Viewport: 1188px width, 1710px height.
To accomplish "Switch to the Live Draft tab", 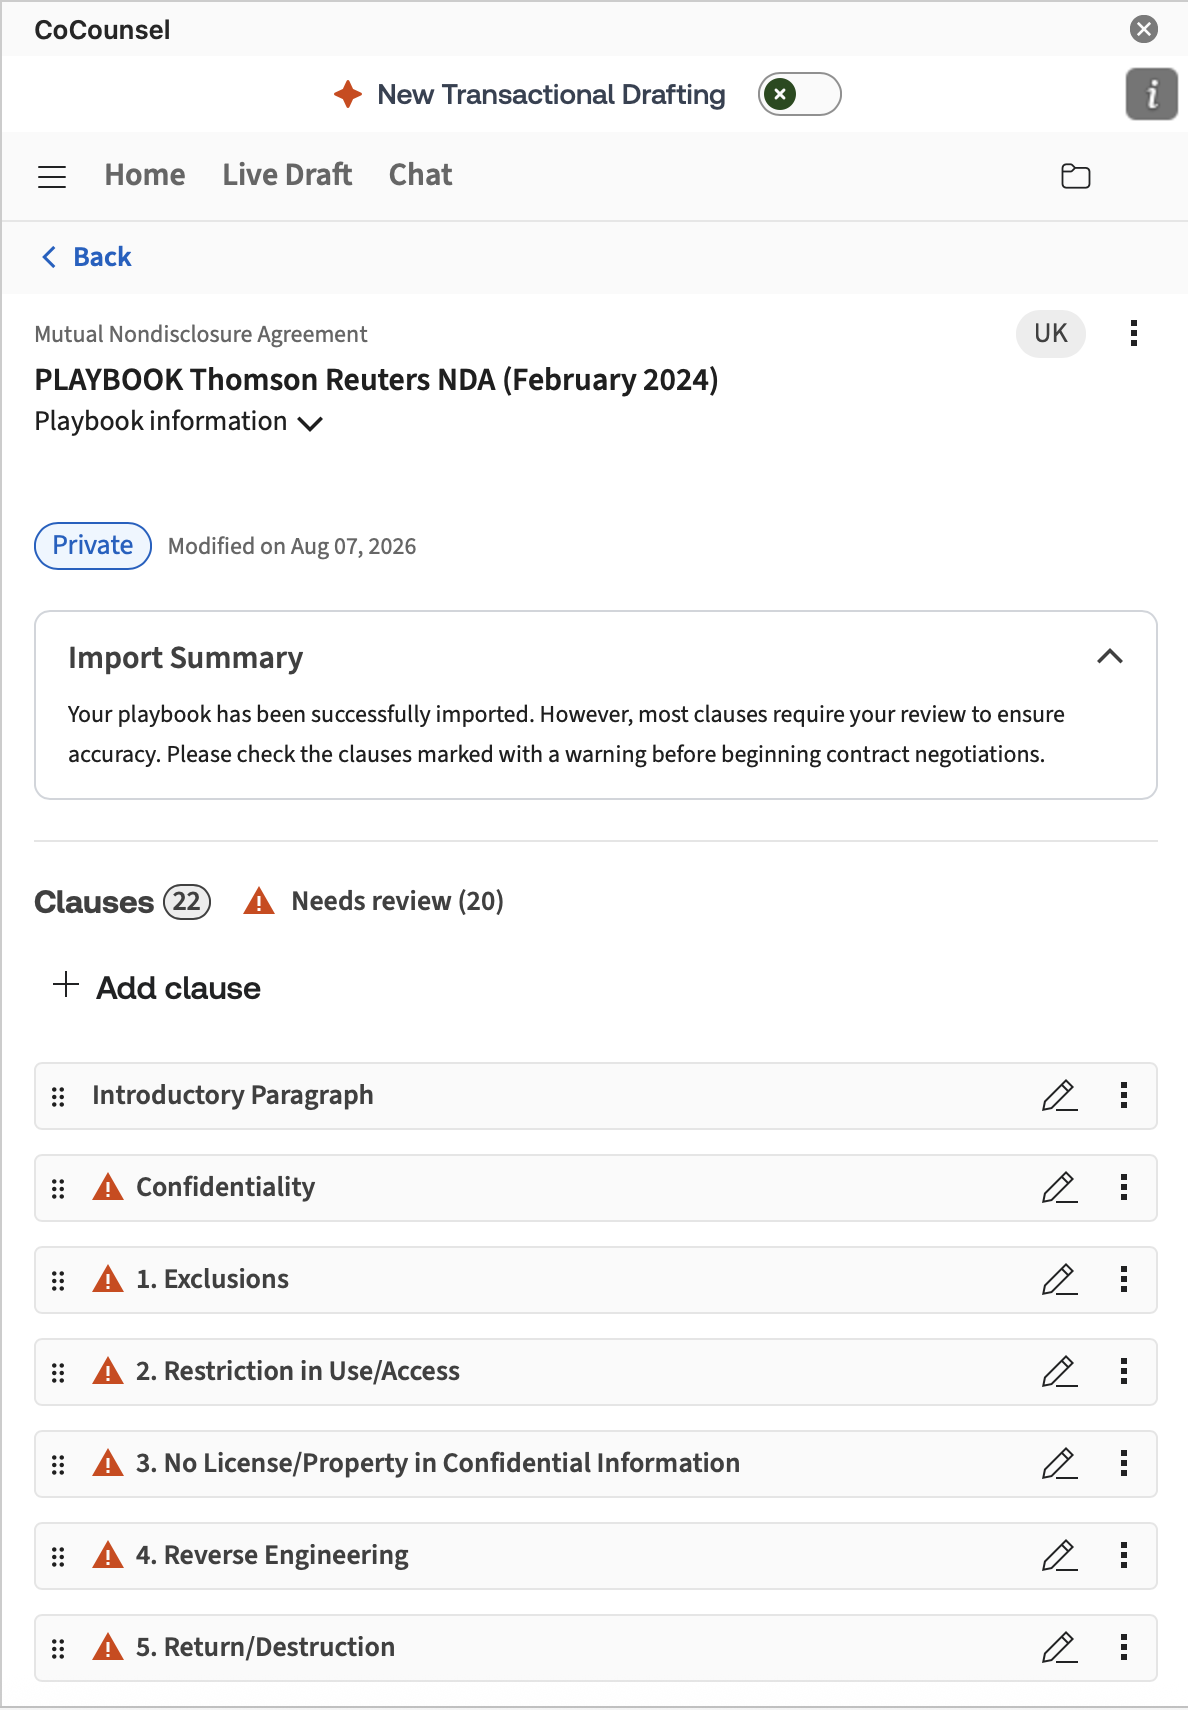I will (x=287, y=175).
